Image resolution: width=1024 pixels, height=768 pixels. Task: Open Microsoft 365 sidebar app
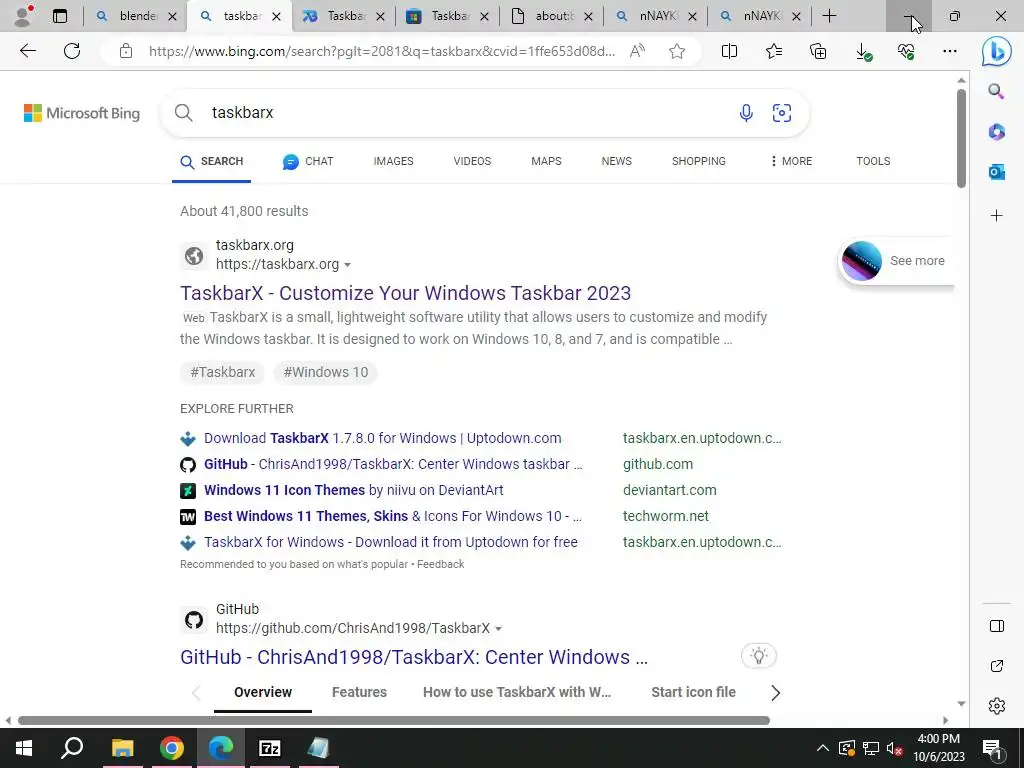coord(996,132)
